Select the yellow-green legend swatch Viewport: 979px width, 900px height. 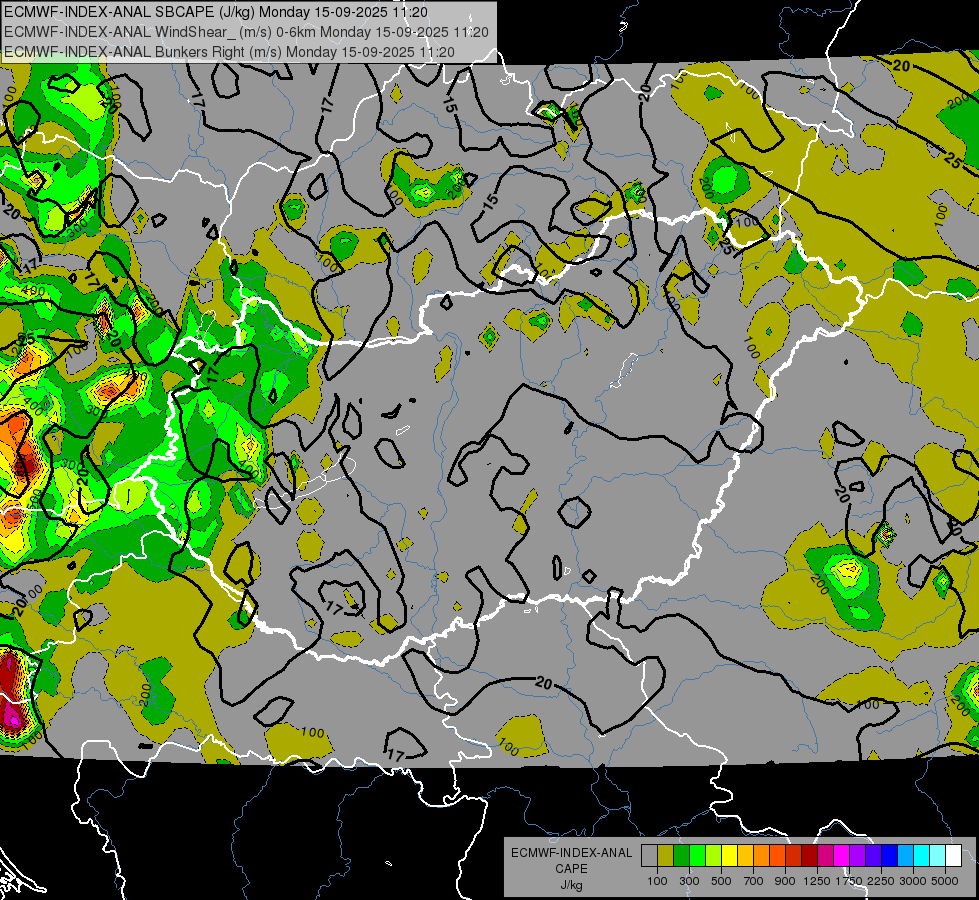coord(713,855)
